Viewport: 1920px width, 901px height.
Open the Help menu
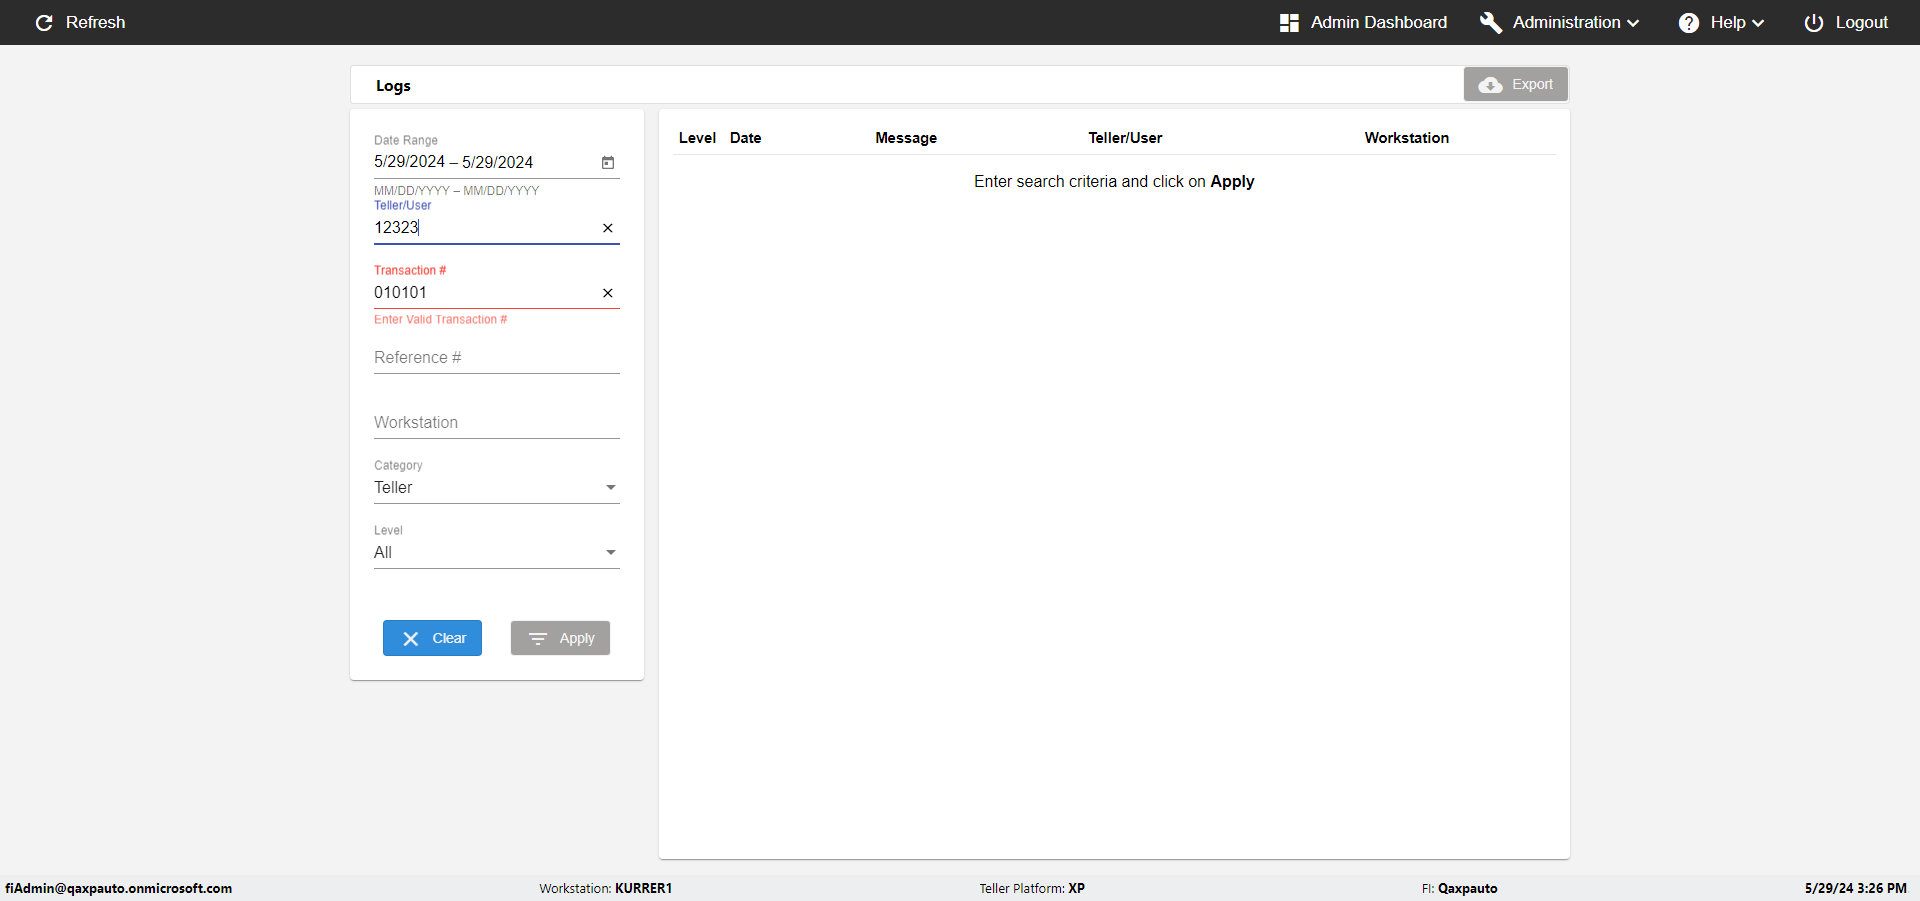tap(1721, 22)
